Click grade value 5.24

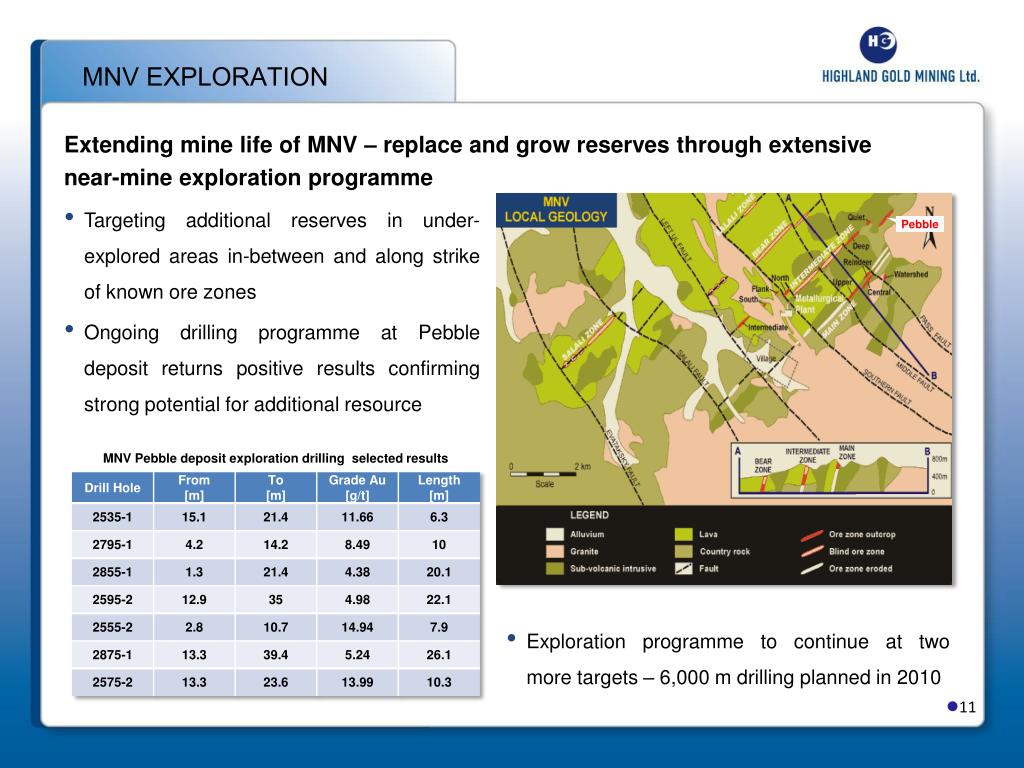(357, 654)
